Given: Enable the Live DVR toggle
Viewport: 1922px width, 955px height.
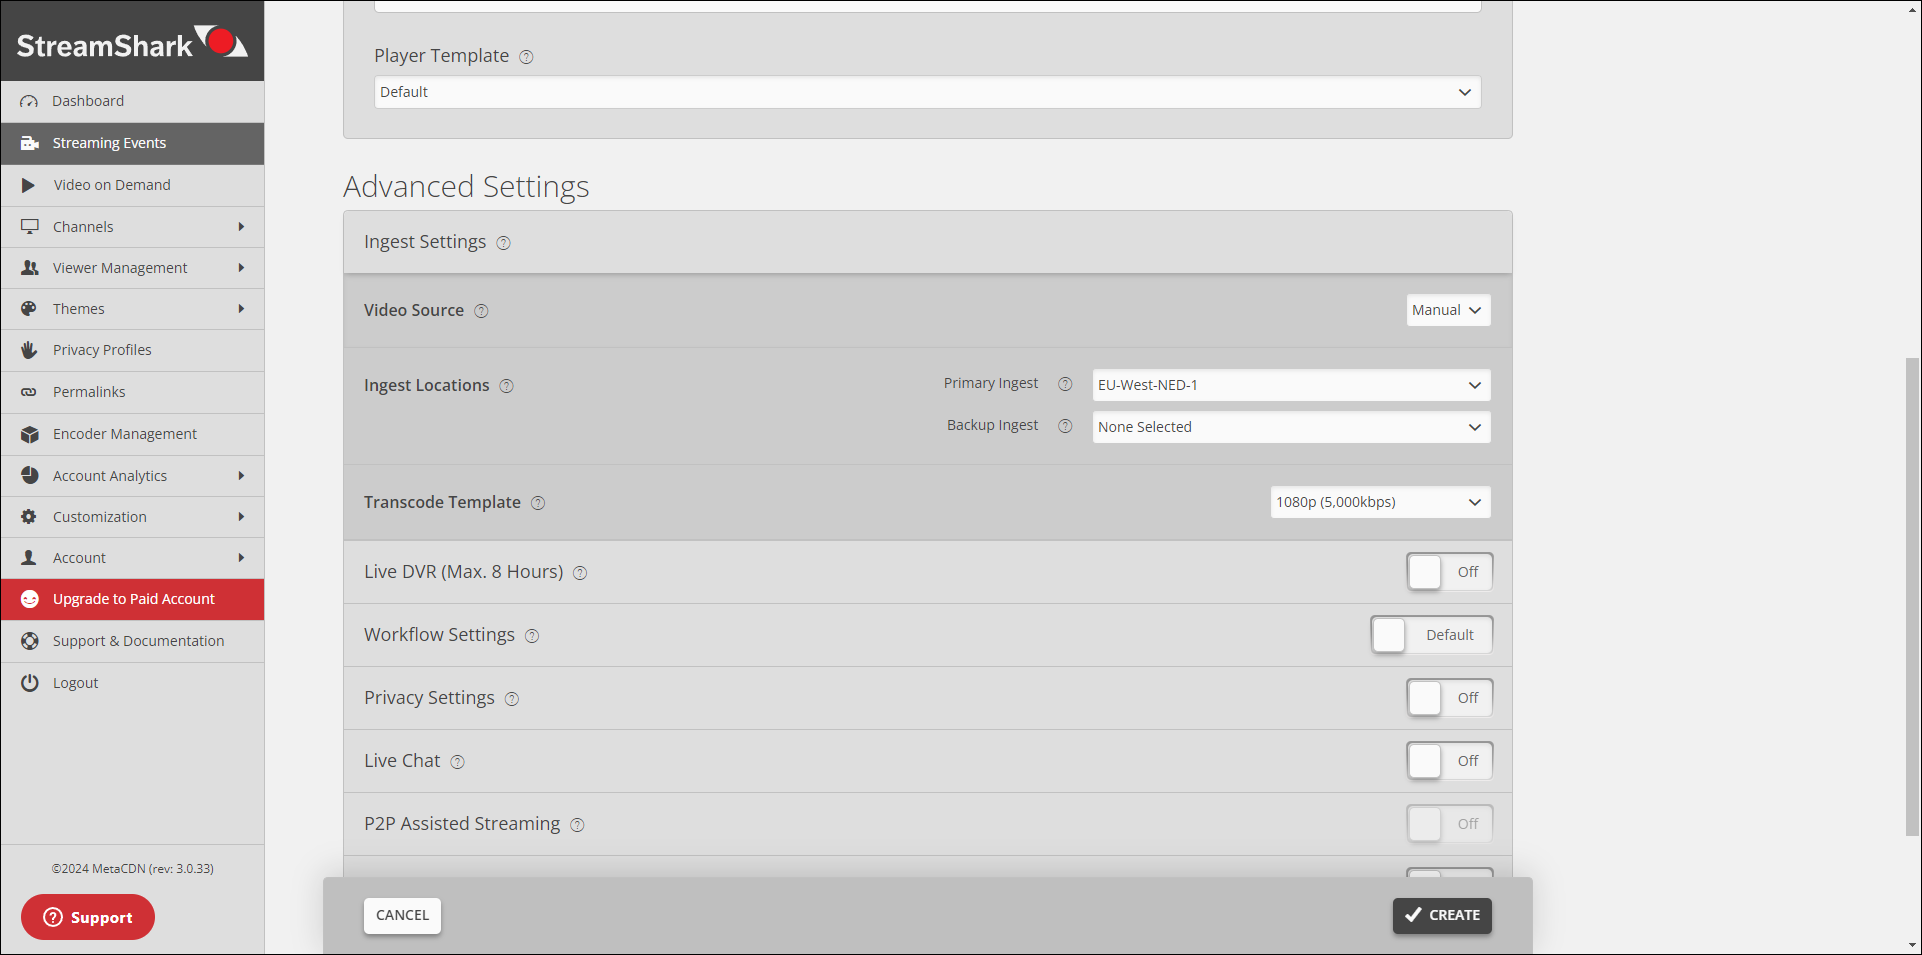Looking at the screenshot, I should 1448,572.
